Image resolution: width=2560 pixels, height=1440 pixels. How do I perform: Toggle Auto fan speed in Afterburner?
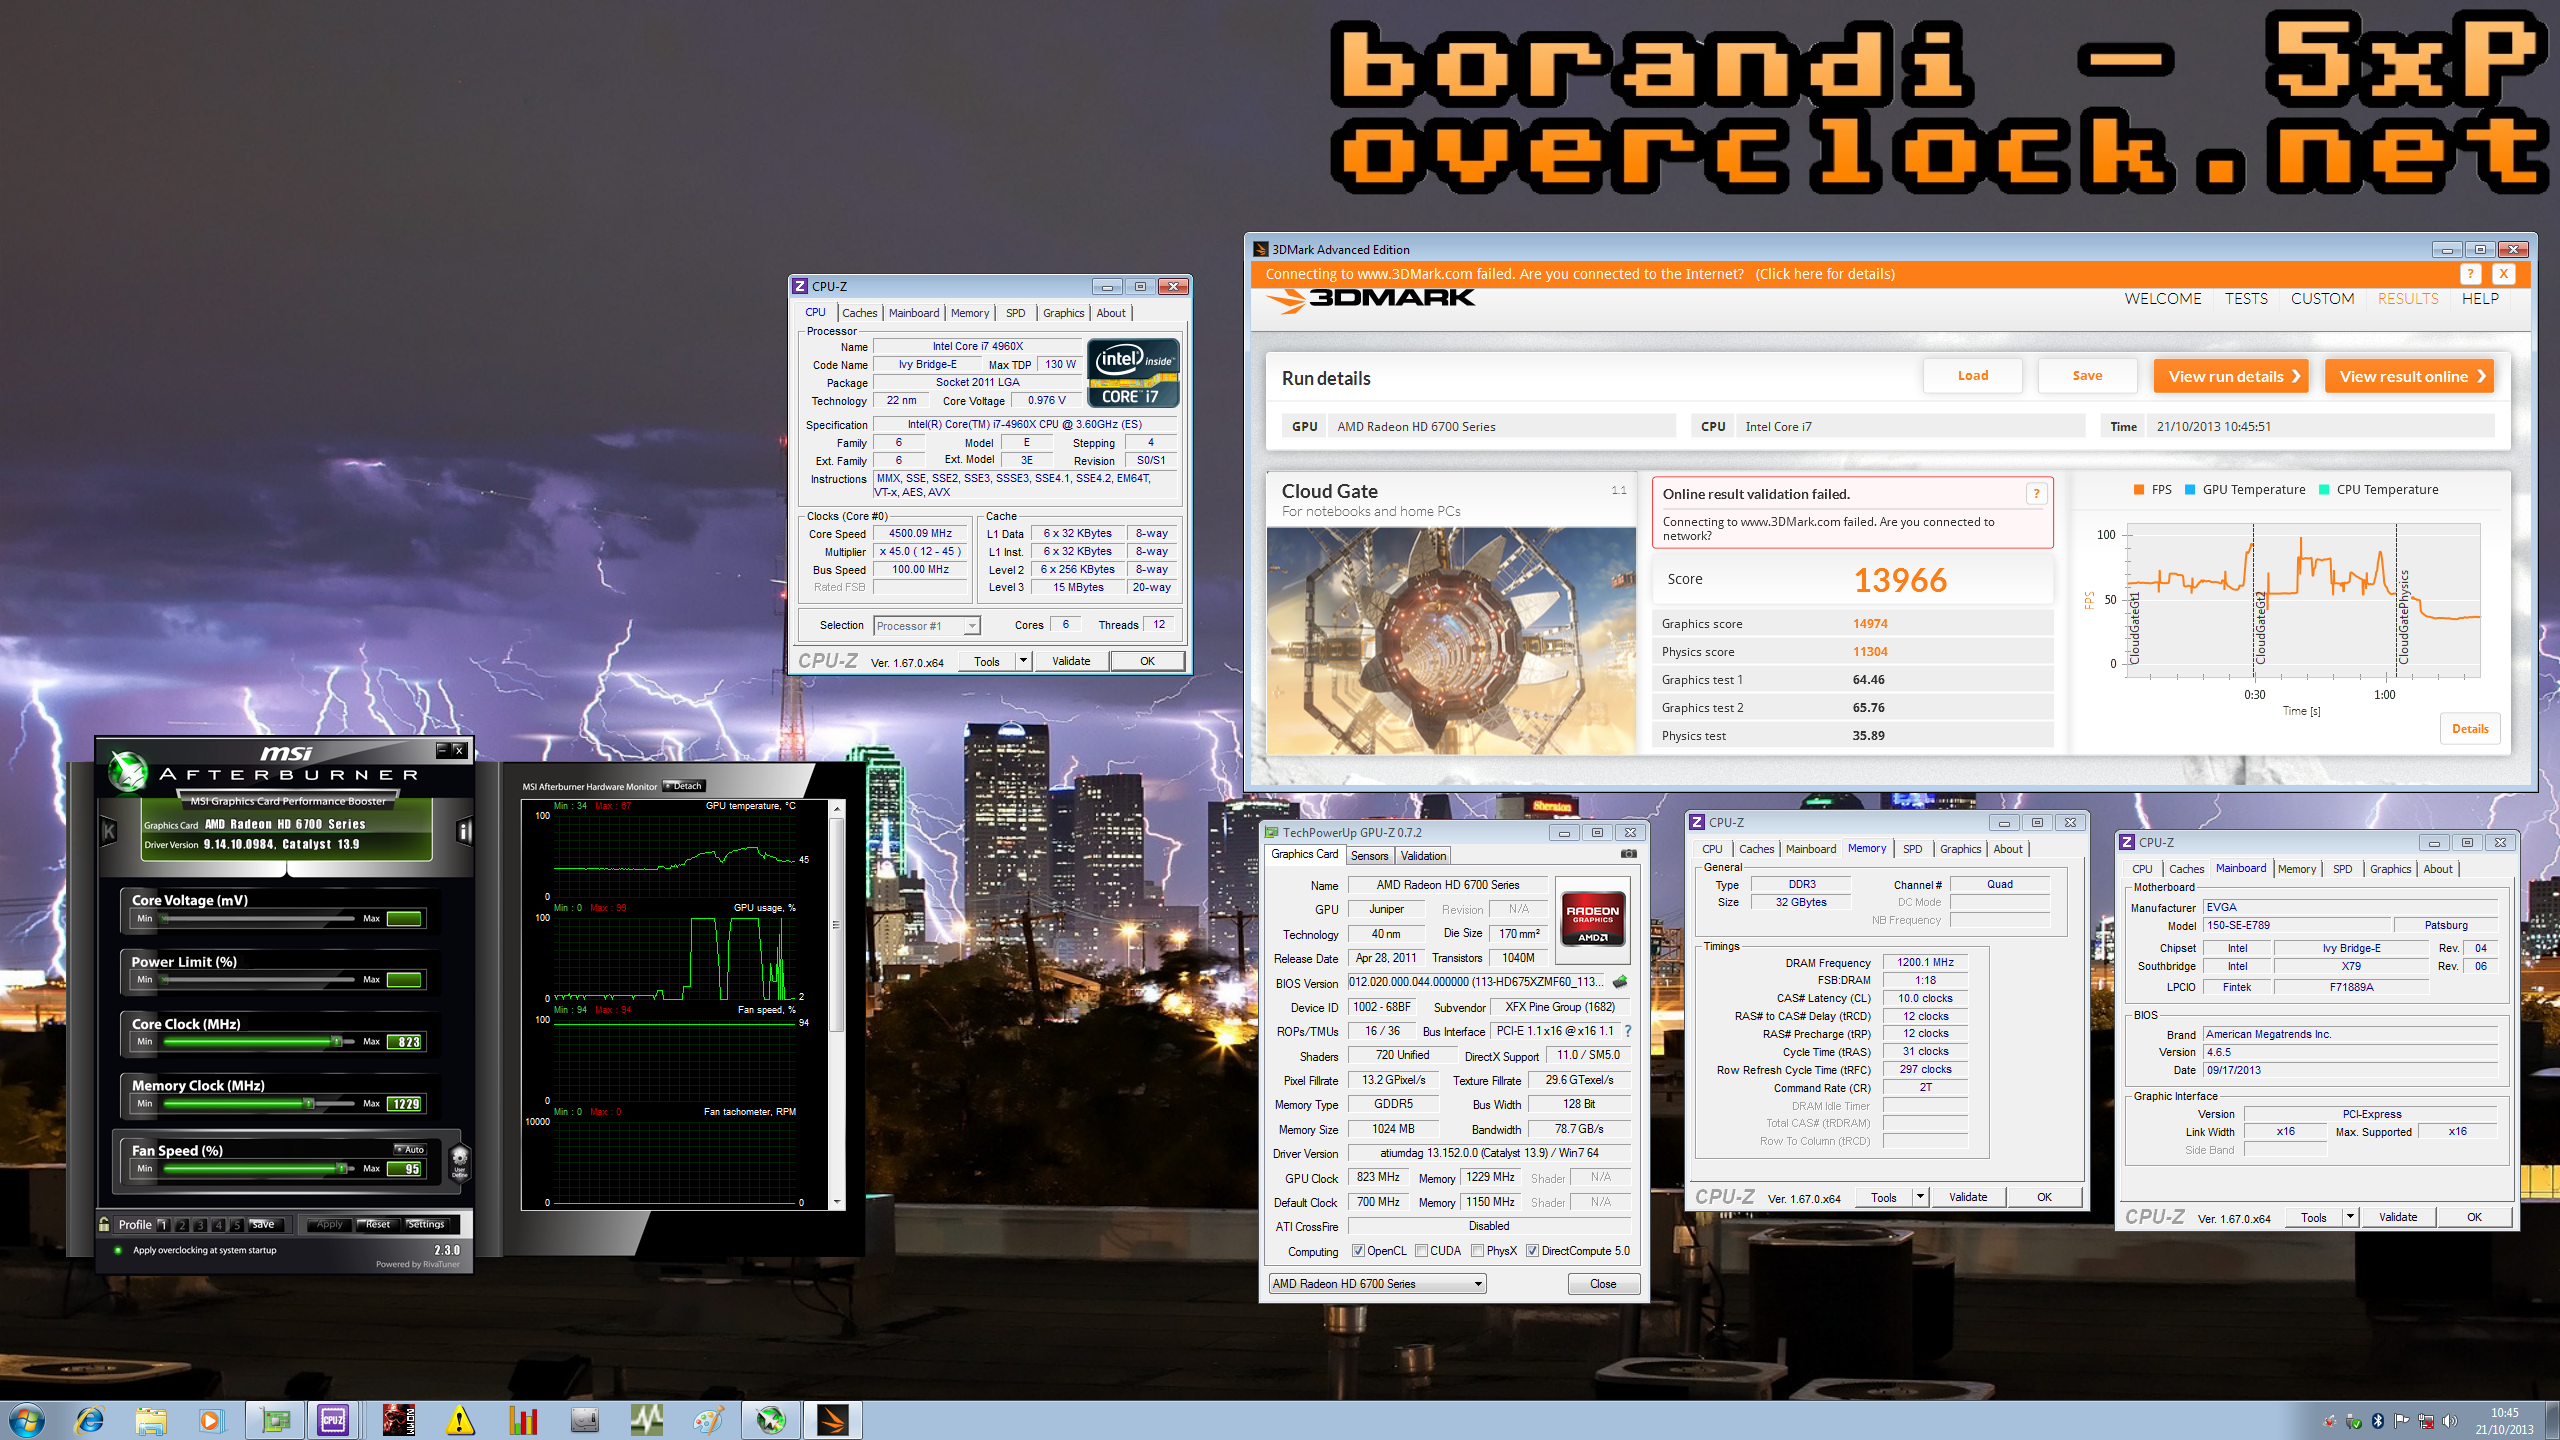[410, 1150]
